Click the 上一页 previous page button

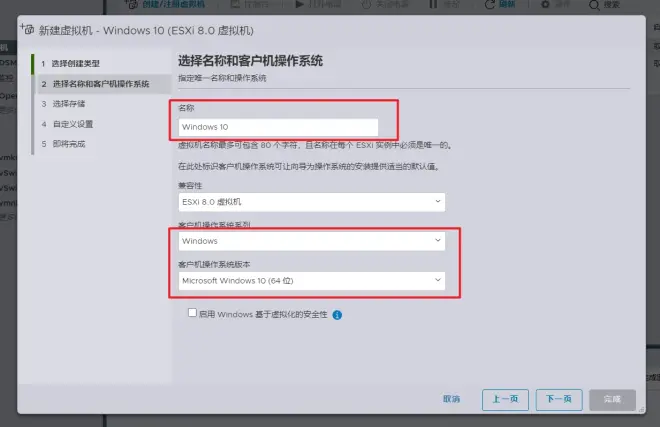pos(505,400)
